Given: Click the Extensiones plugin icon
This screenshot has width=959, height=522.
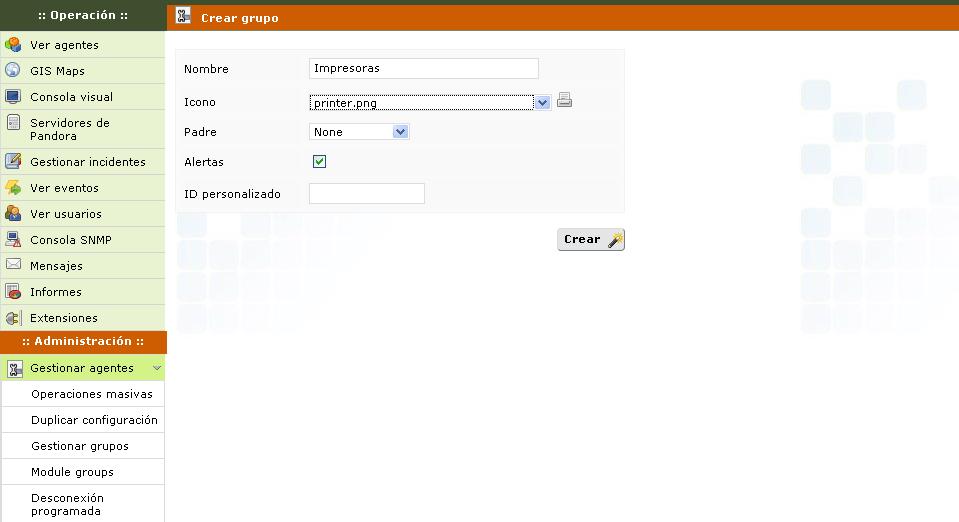Looking at the screenshot, I should 13,318.
